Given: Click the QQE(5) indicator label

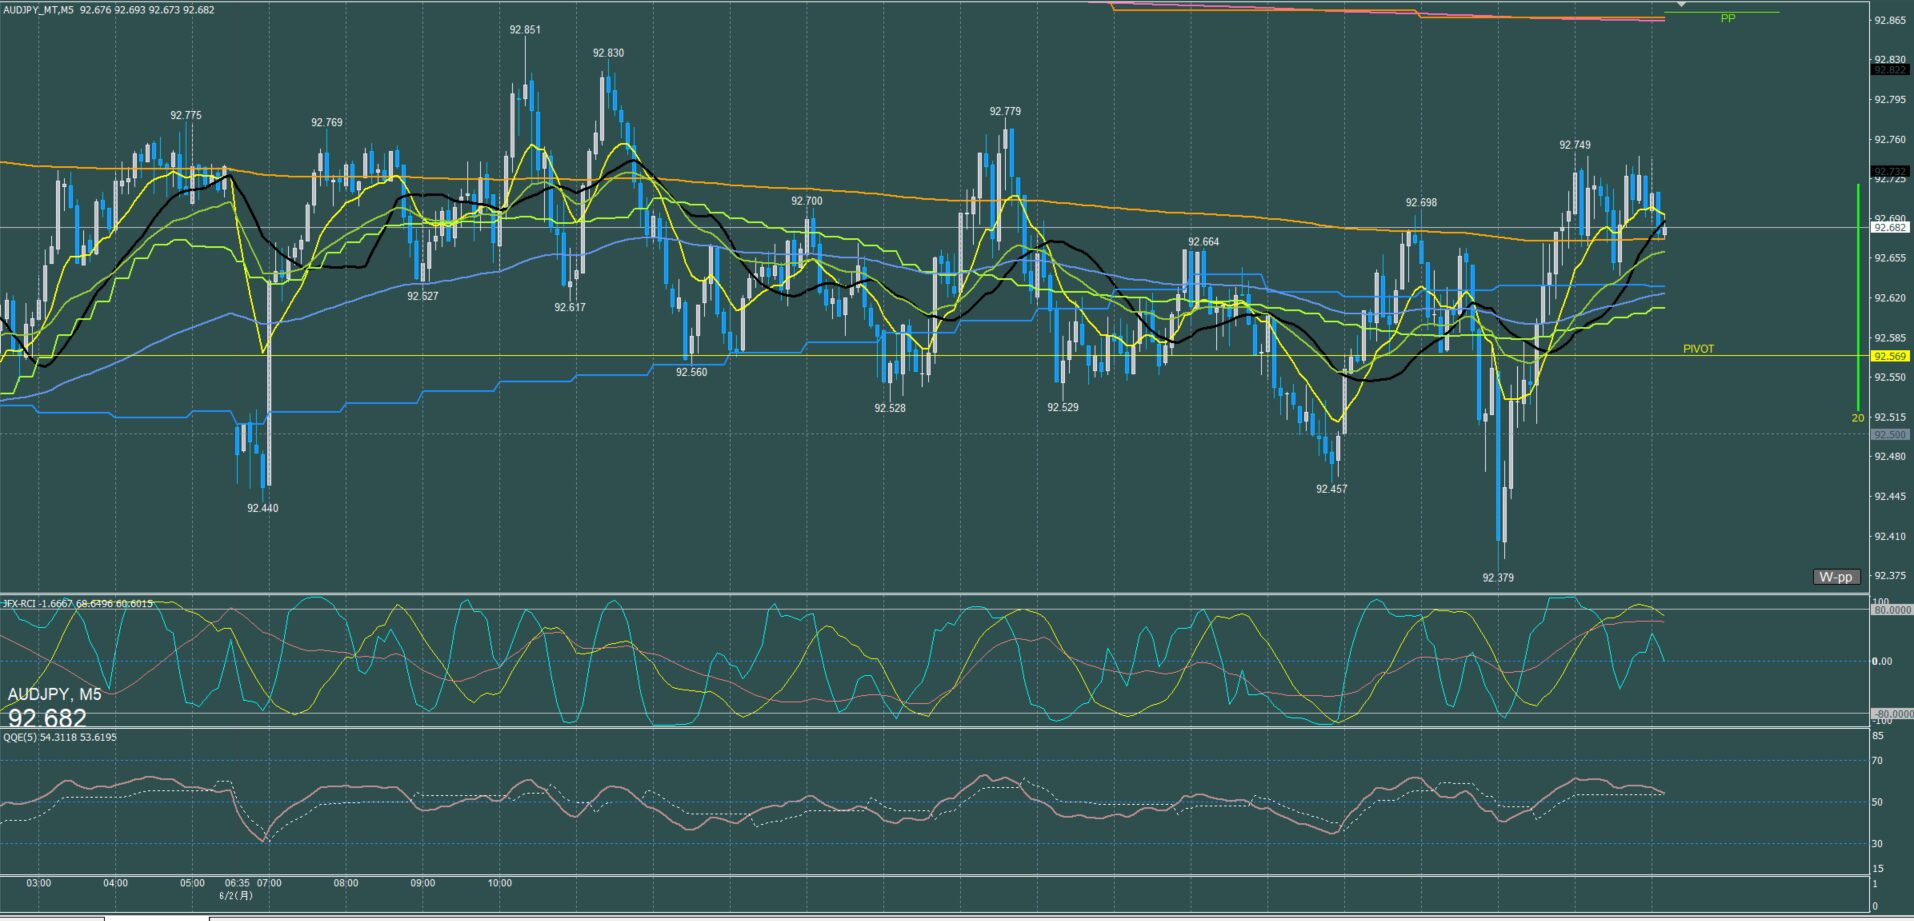Looking at the screenshot, I should coord(20,737).
